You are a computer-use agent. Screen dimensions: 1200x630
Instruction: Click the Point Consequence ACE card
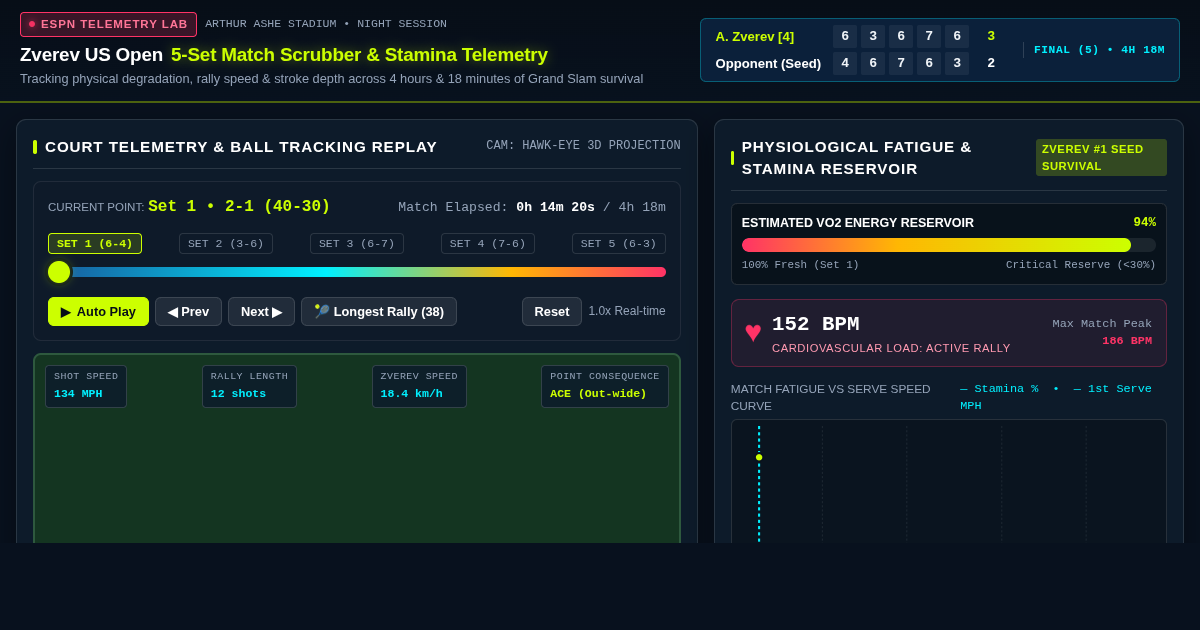(x=605, y=386)
